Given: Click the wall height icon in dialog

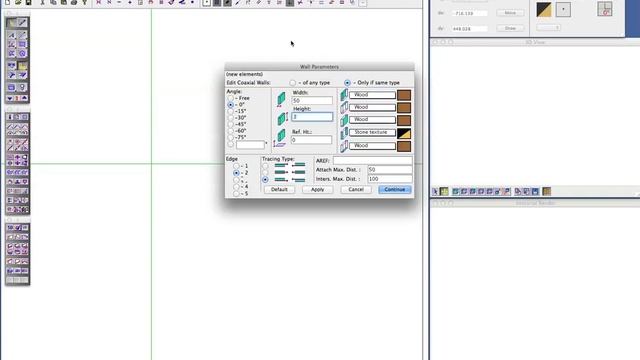Looking at the screenshot, I should click(282, 118).
